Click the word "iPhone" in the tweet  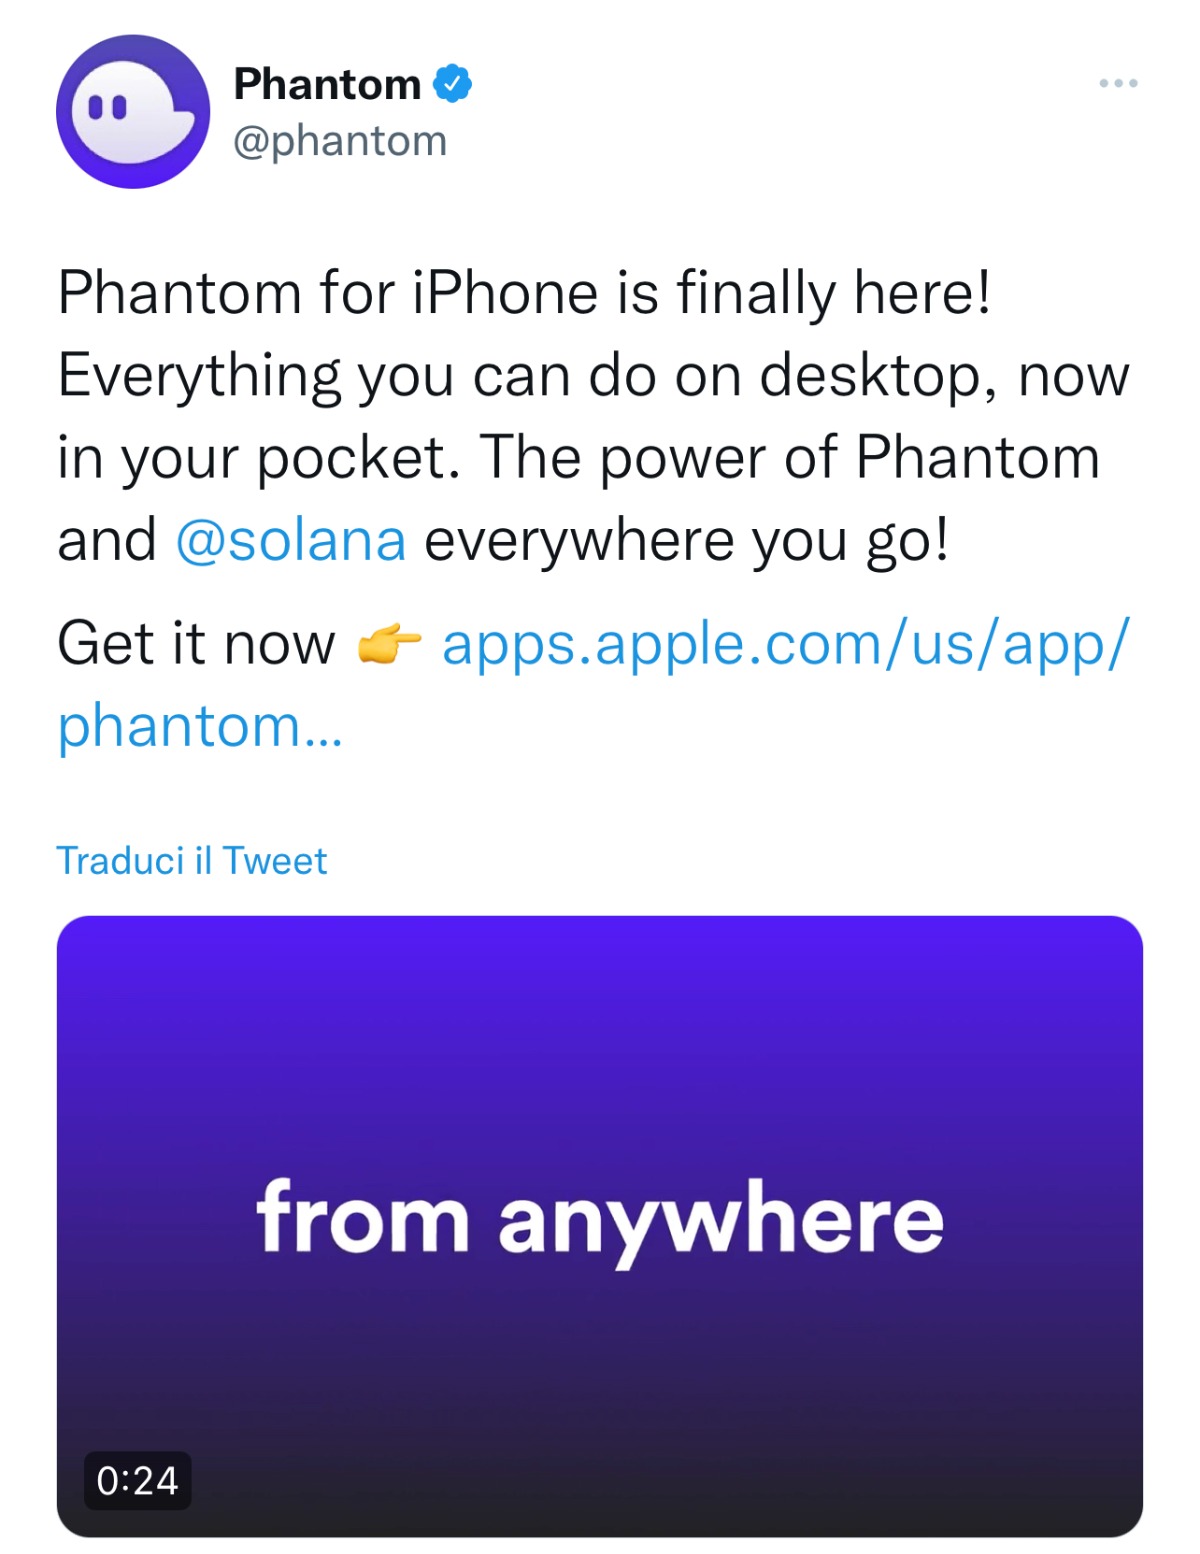click(505, 293)
